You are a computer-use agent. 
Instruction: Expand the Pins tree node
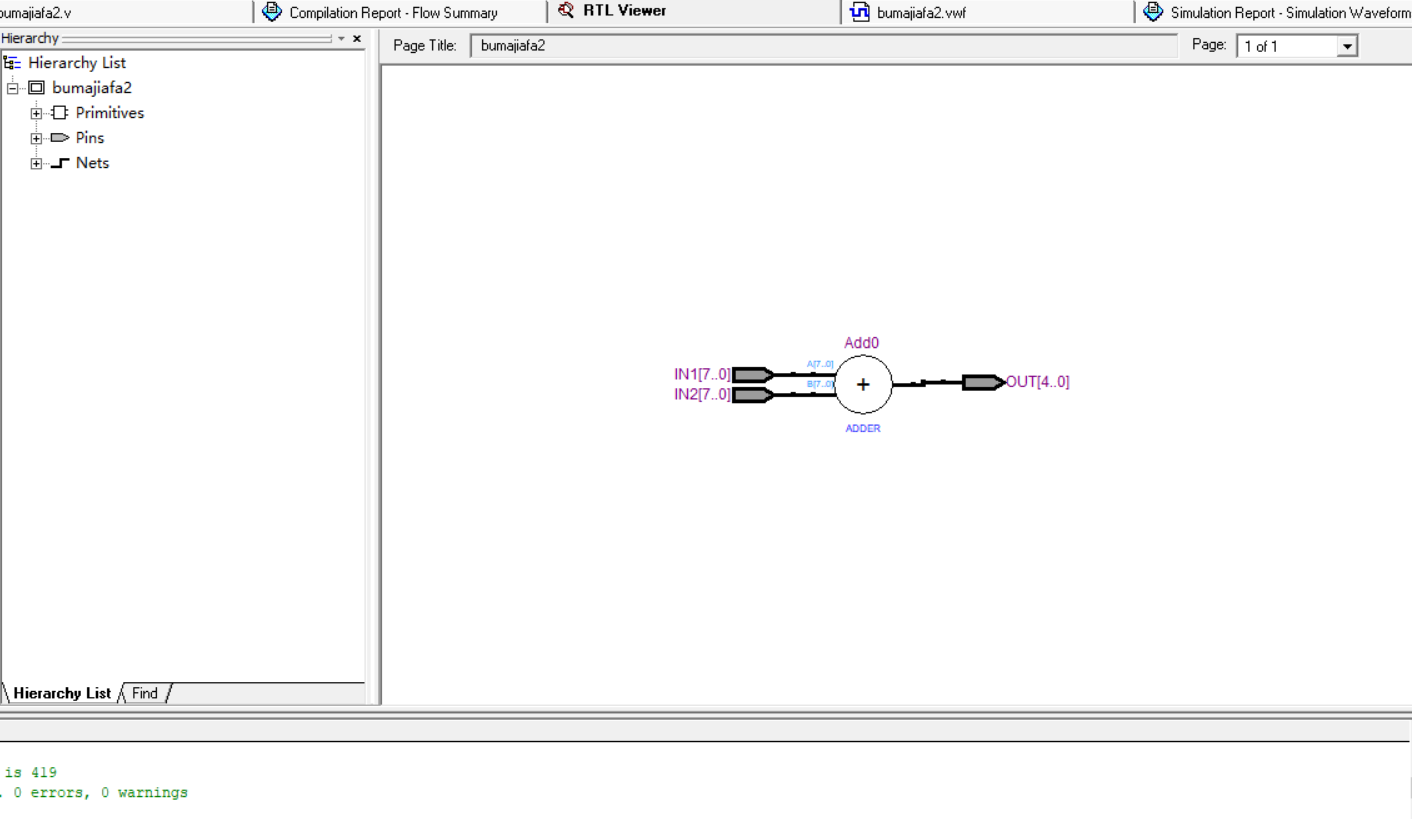pos(36,138)
